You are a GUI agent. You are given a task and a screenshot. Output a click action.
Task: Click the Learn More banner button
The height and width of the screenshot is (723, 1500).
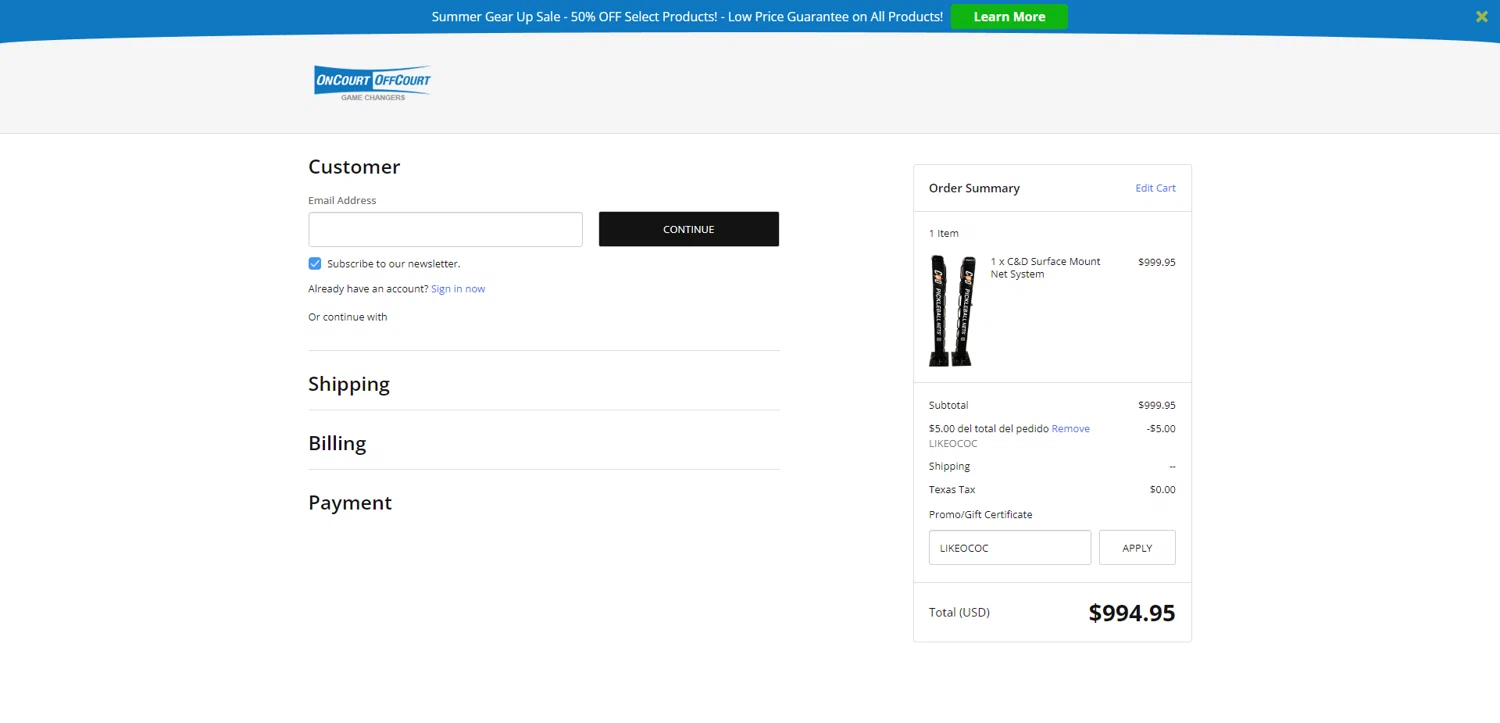coord(1009,17)
